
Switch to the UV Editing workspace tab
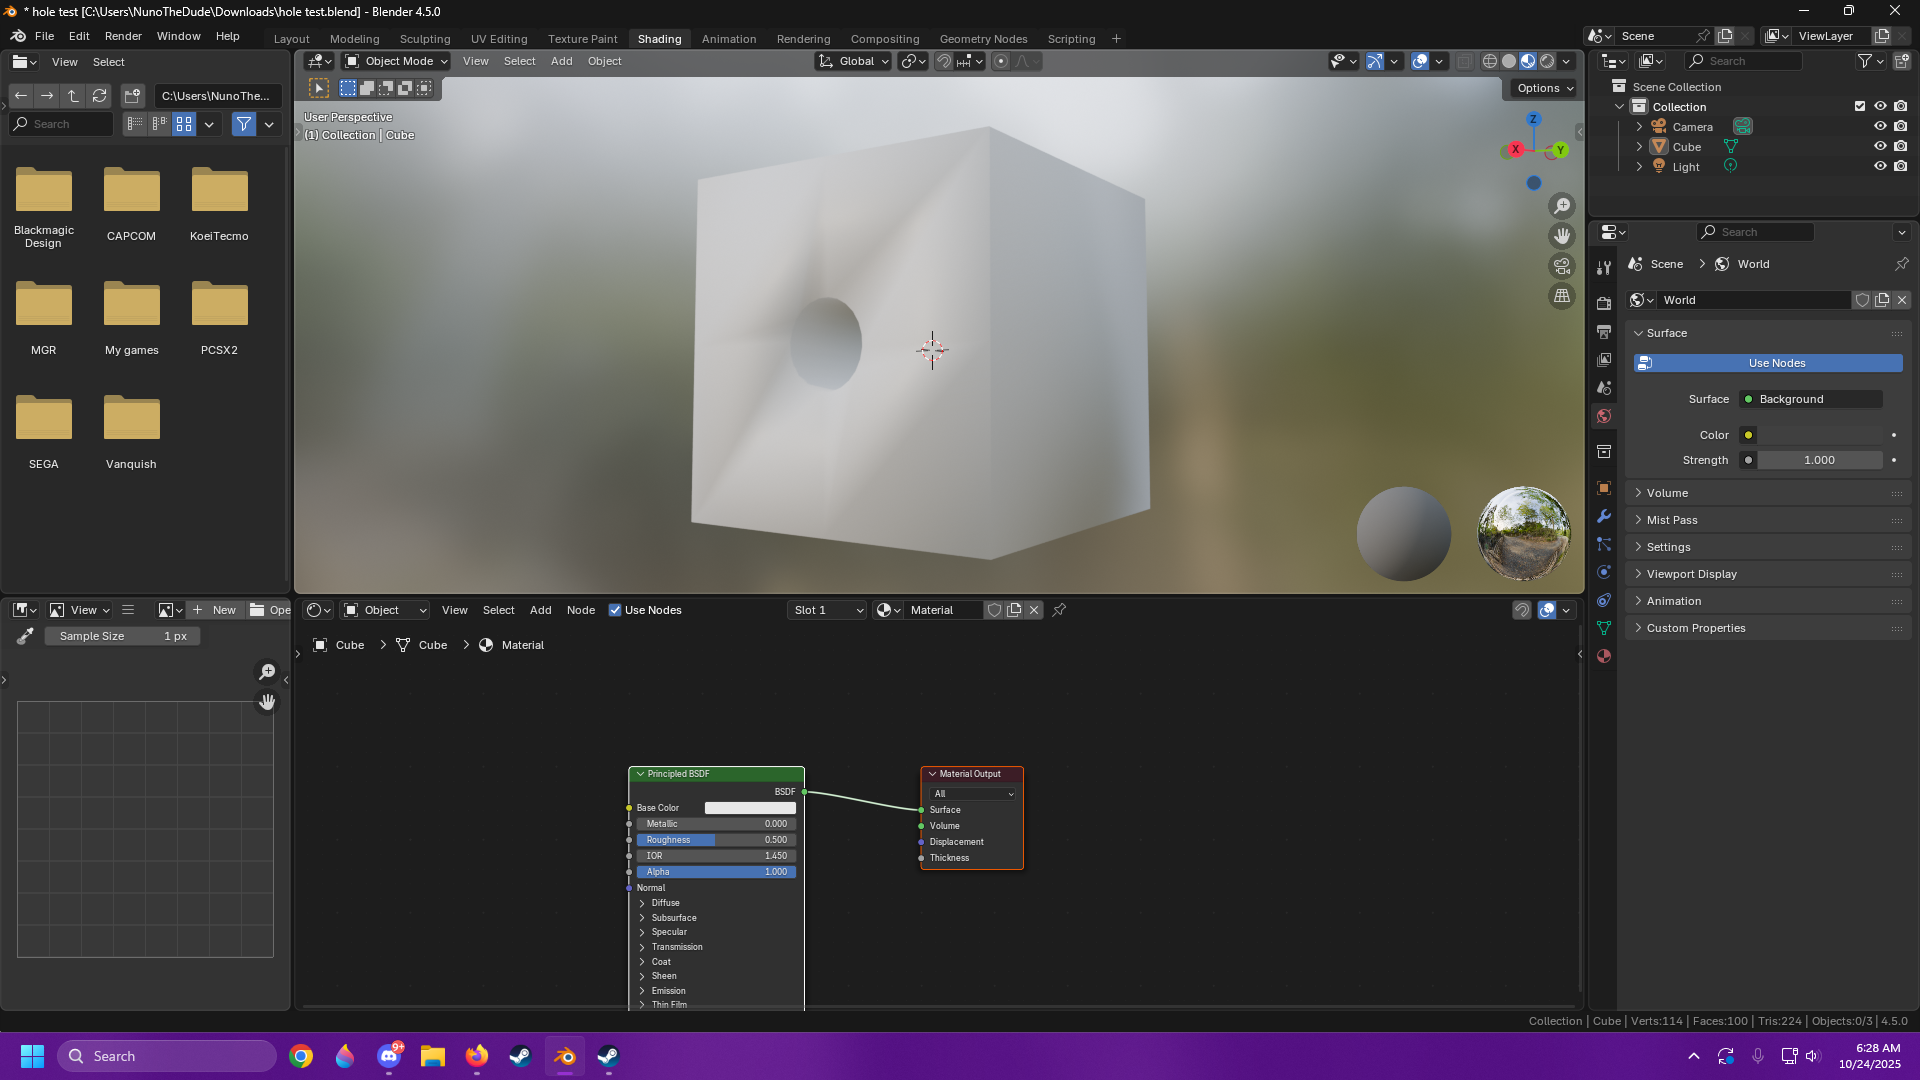pos(498,39)
